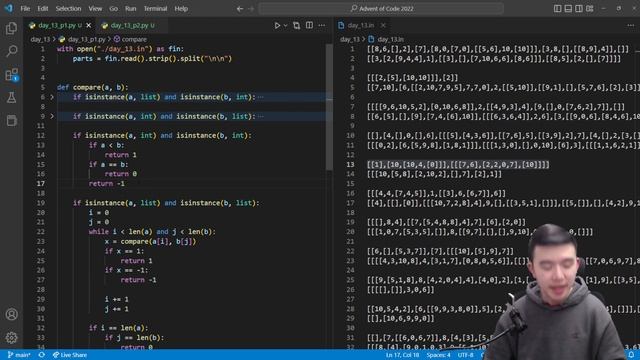Click '[[],10,6,9,9,0]]' input line
This screenshot has height=360, width=640.
pyautogui.click(x=401, y=318)
